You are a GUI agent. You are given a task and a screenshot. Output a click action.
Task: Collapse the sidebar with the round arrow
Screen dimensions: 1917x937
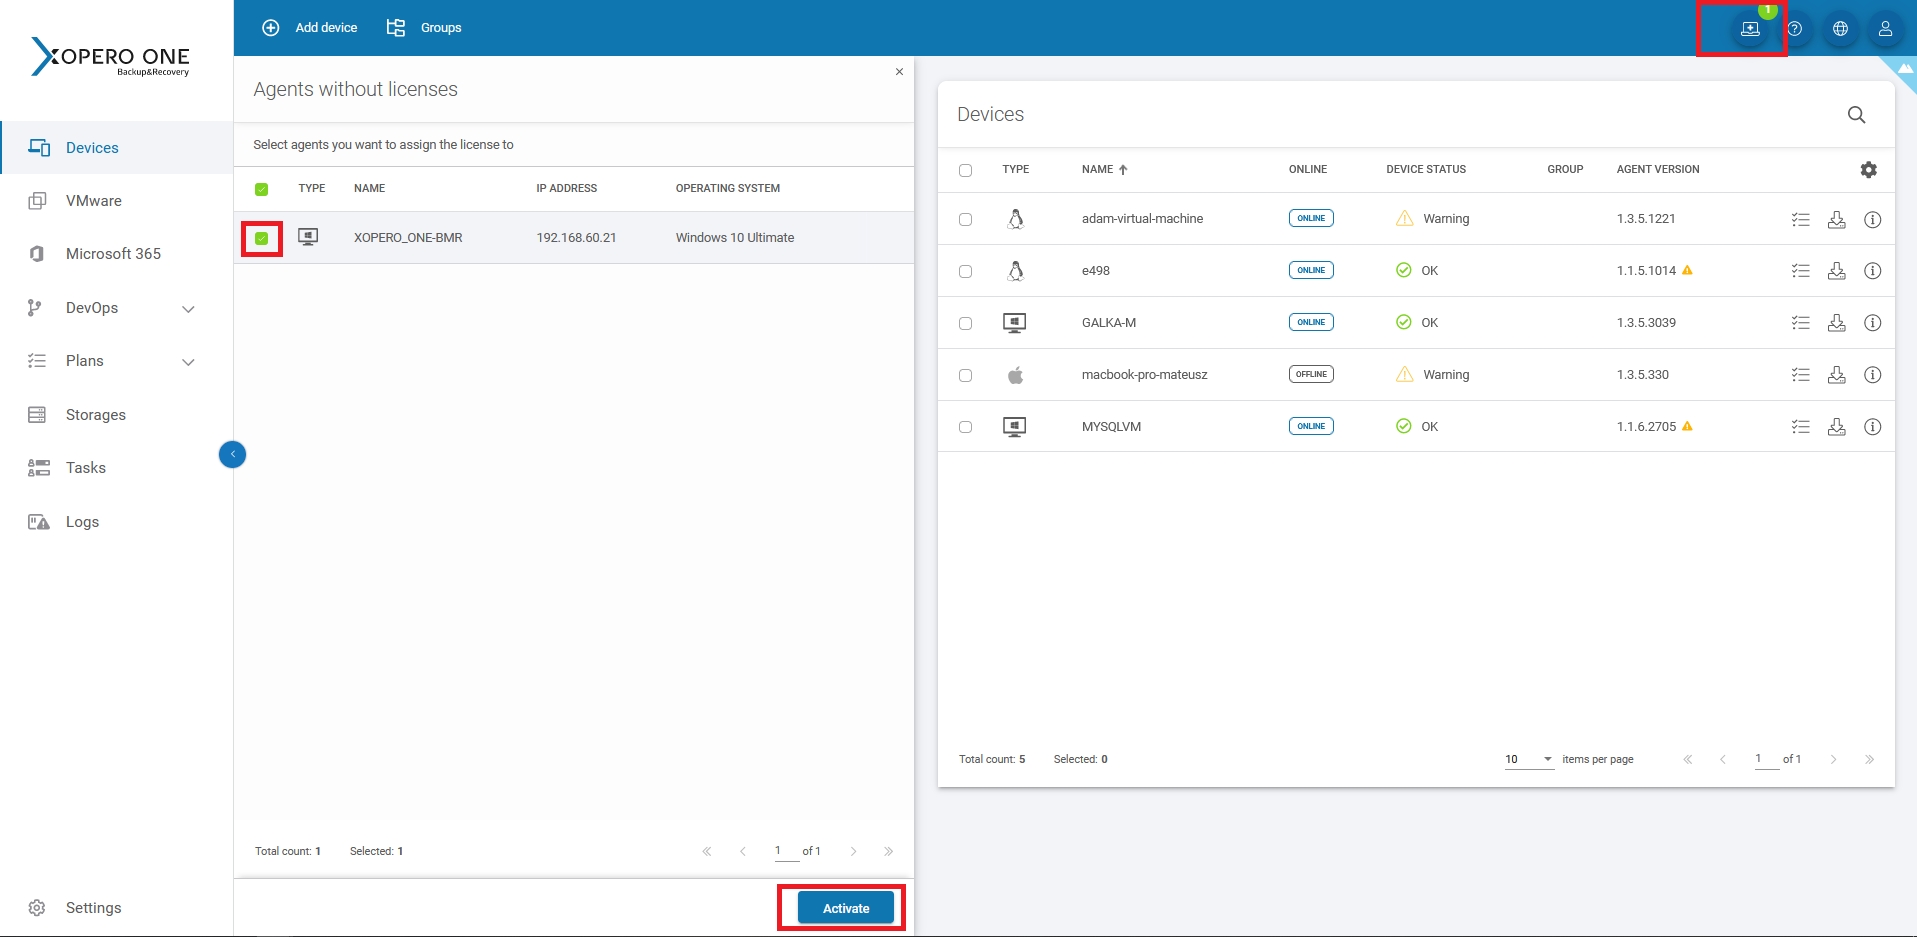click(x=232, y=455)
